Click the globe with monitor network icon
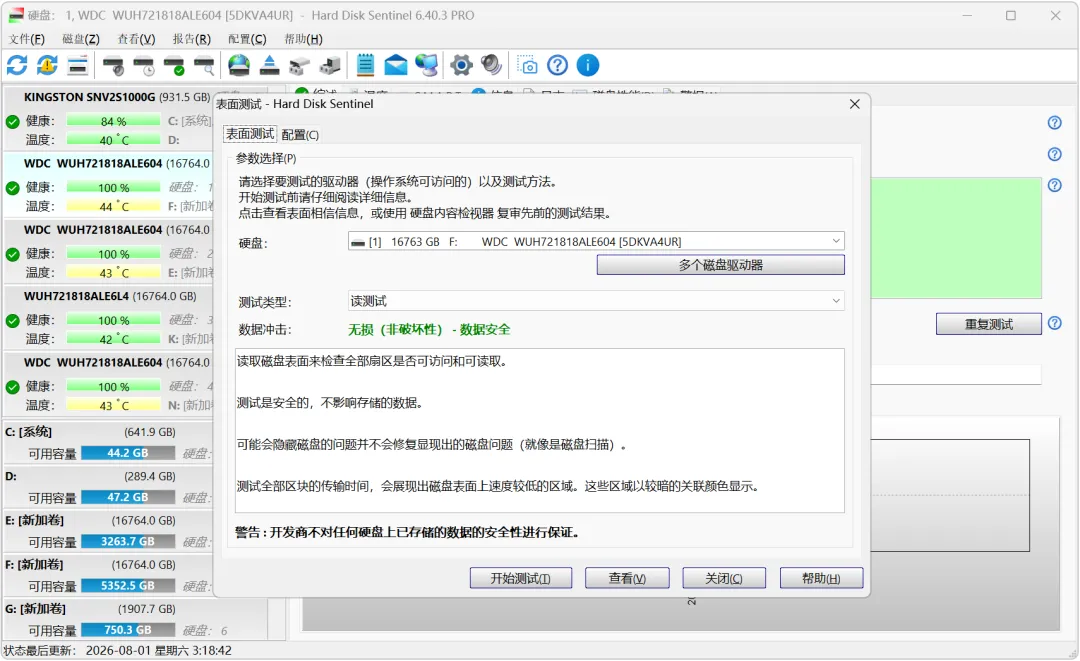Viewport: 1080px width, 661px height. [x=426, y=65]
